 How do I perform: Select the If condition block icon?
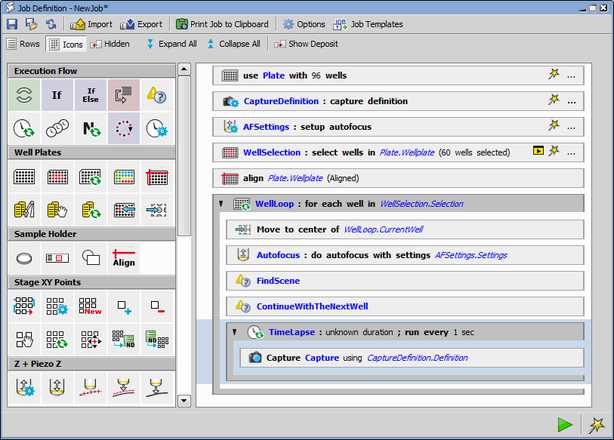click(59, 95)
